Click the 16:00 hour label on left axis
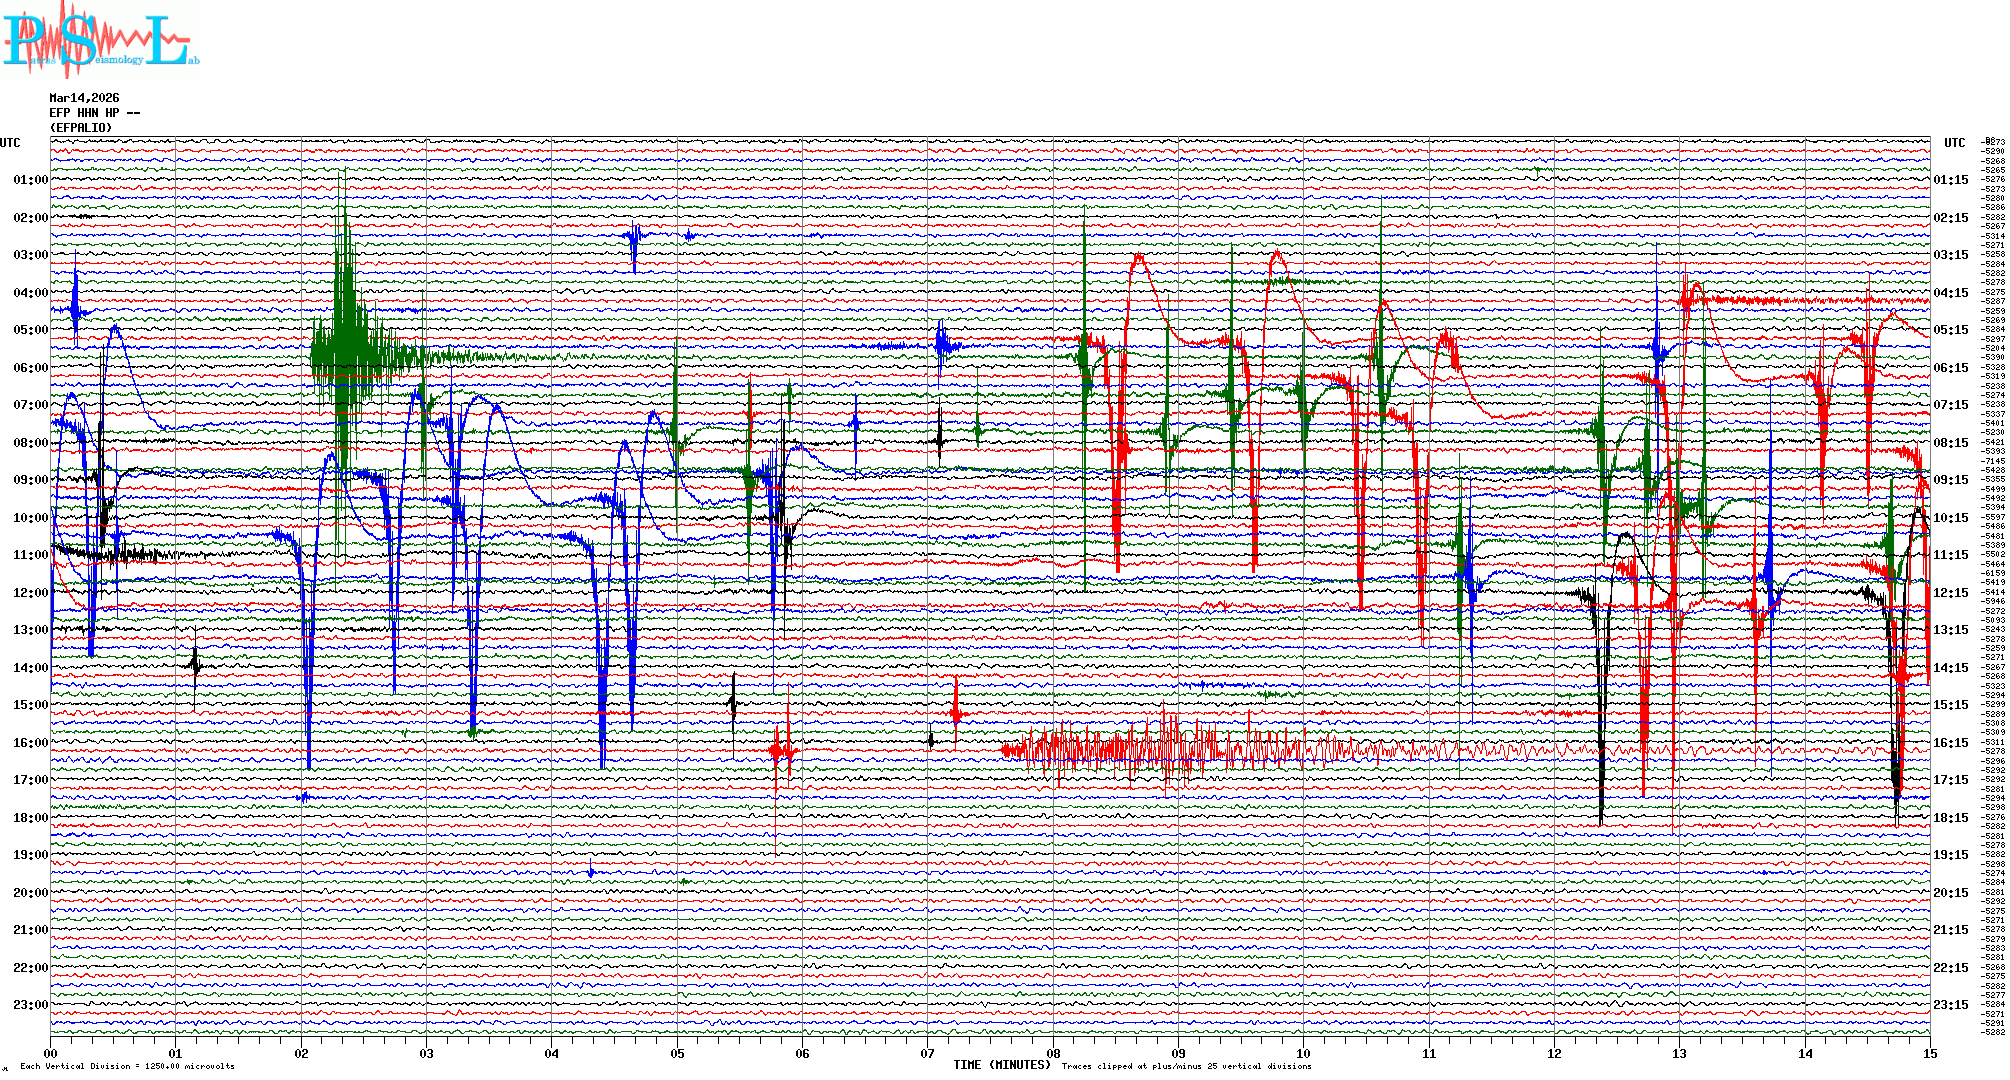Screen dimensions: 2010x1080 point(30,743)
